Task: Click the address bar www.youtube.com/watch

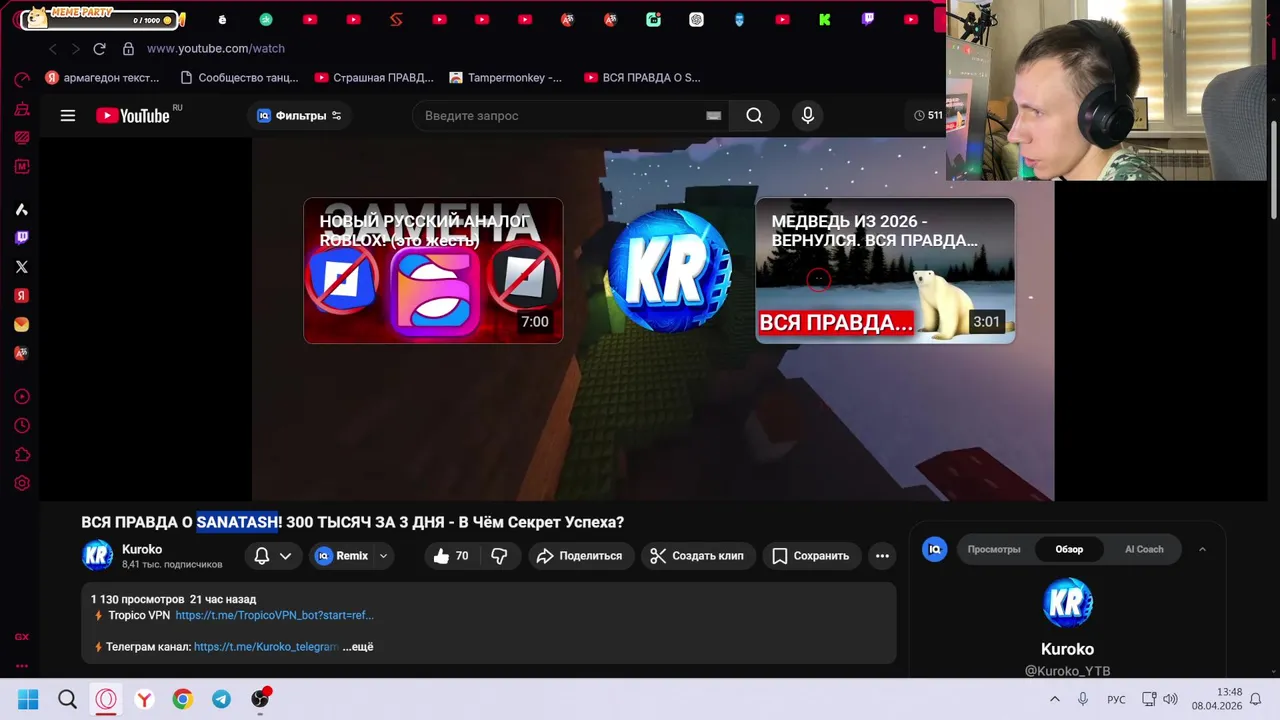Action: click(216, 48)
